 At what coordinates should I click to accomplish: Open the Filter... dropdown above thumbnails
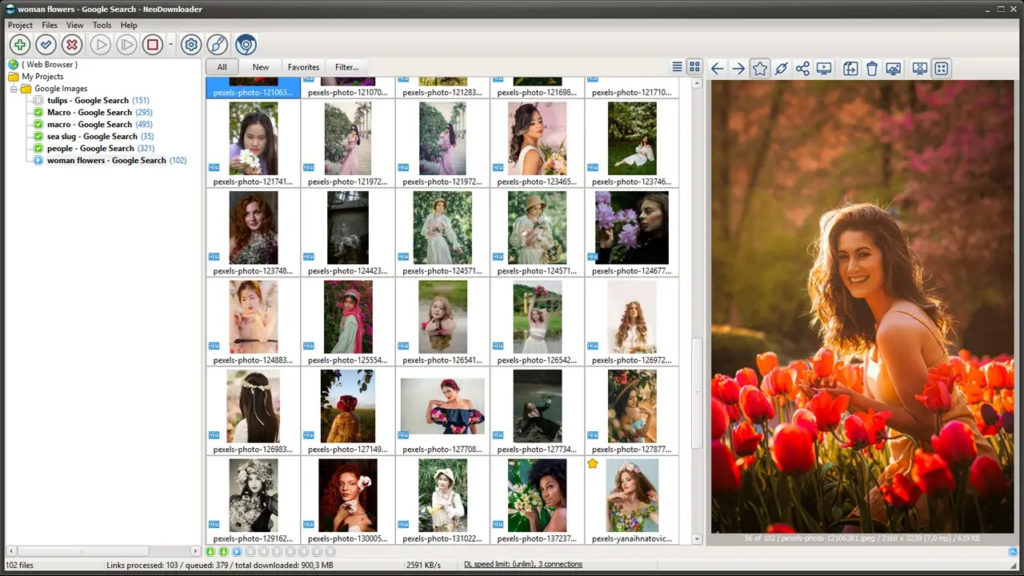[346, 67]
